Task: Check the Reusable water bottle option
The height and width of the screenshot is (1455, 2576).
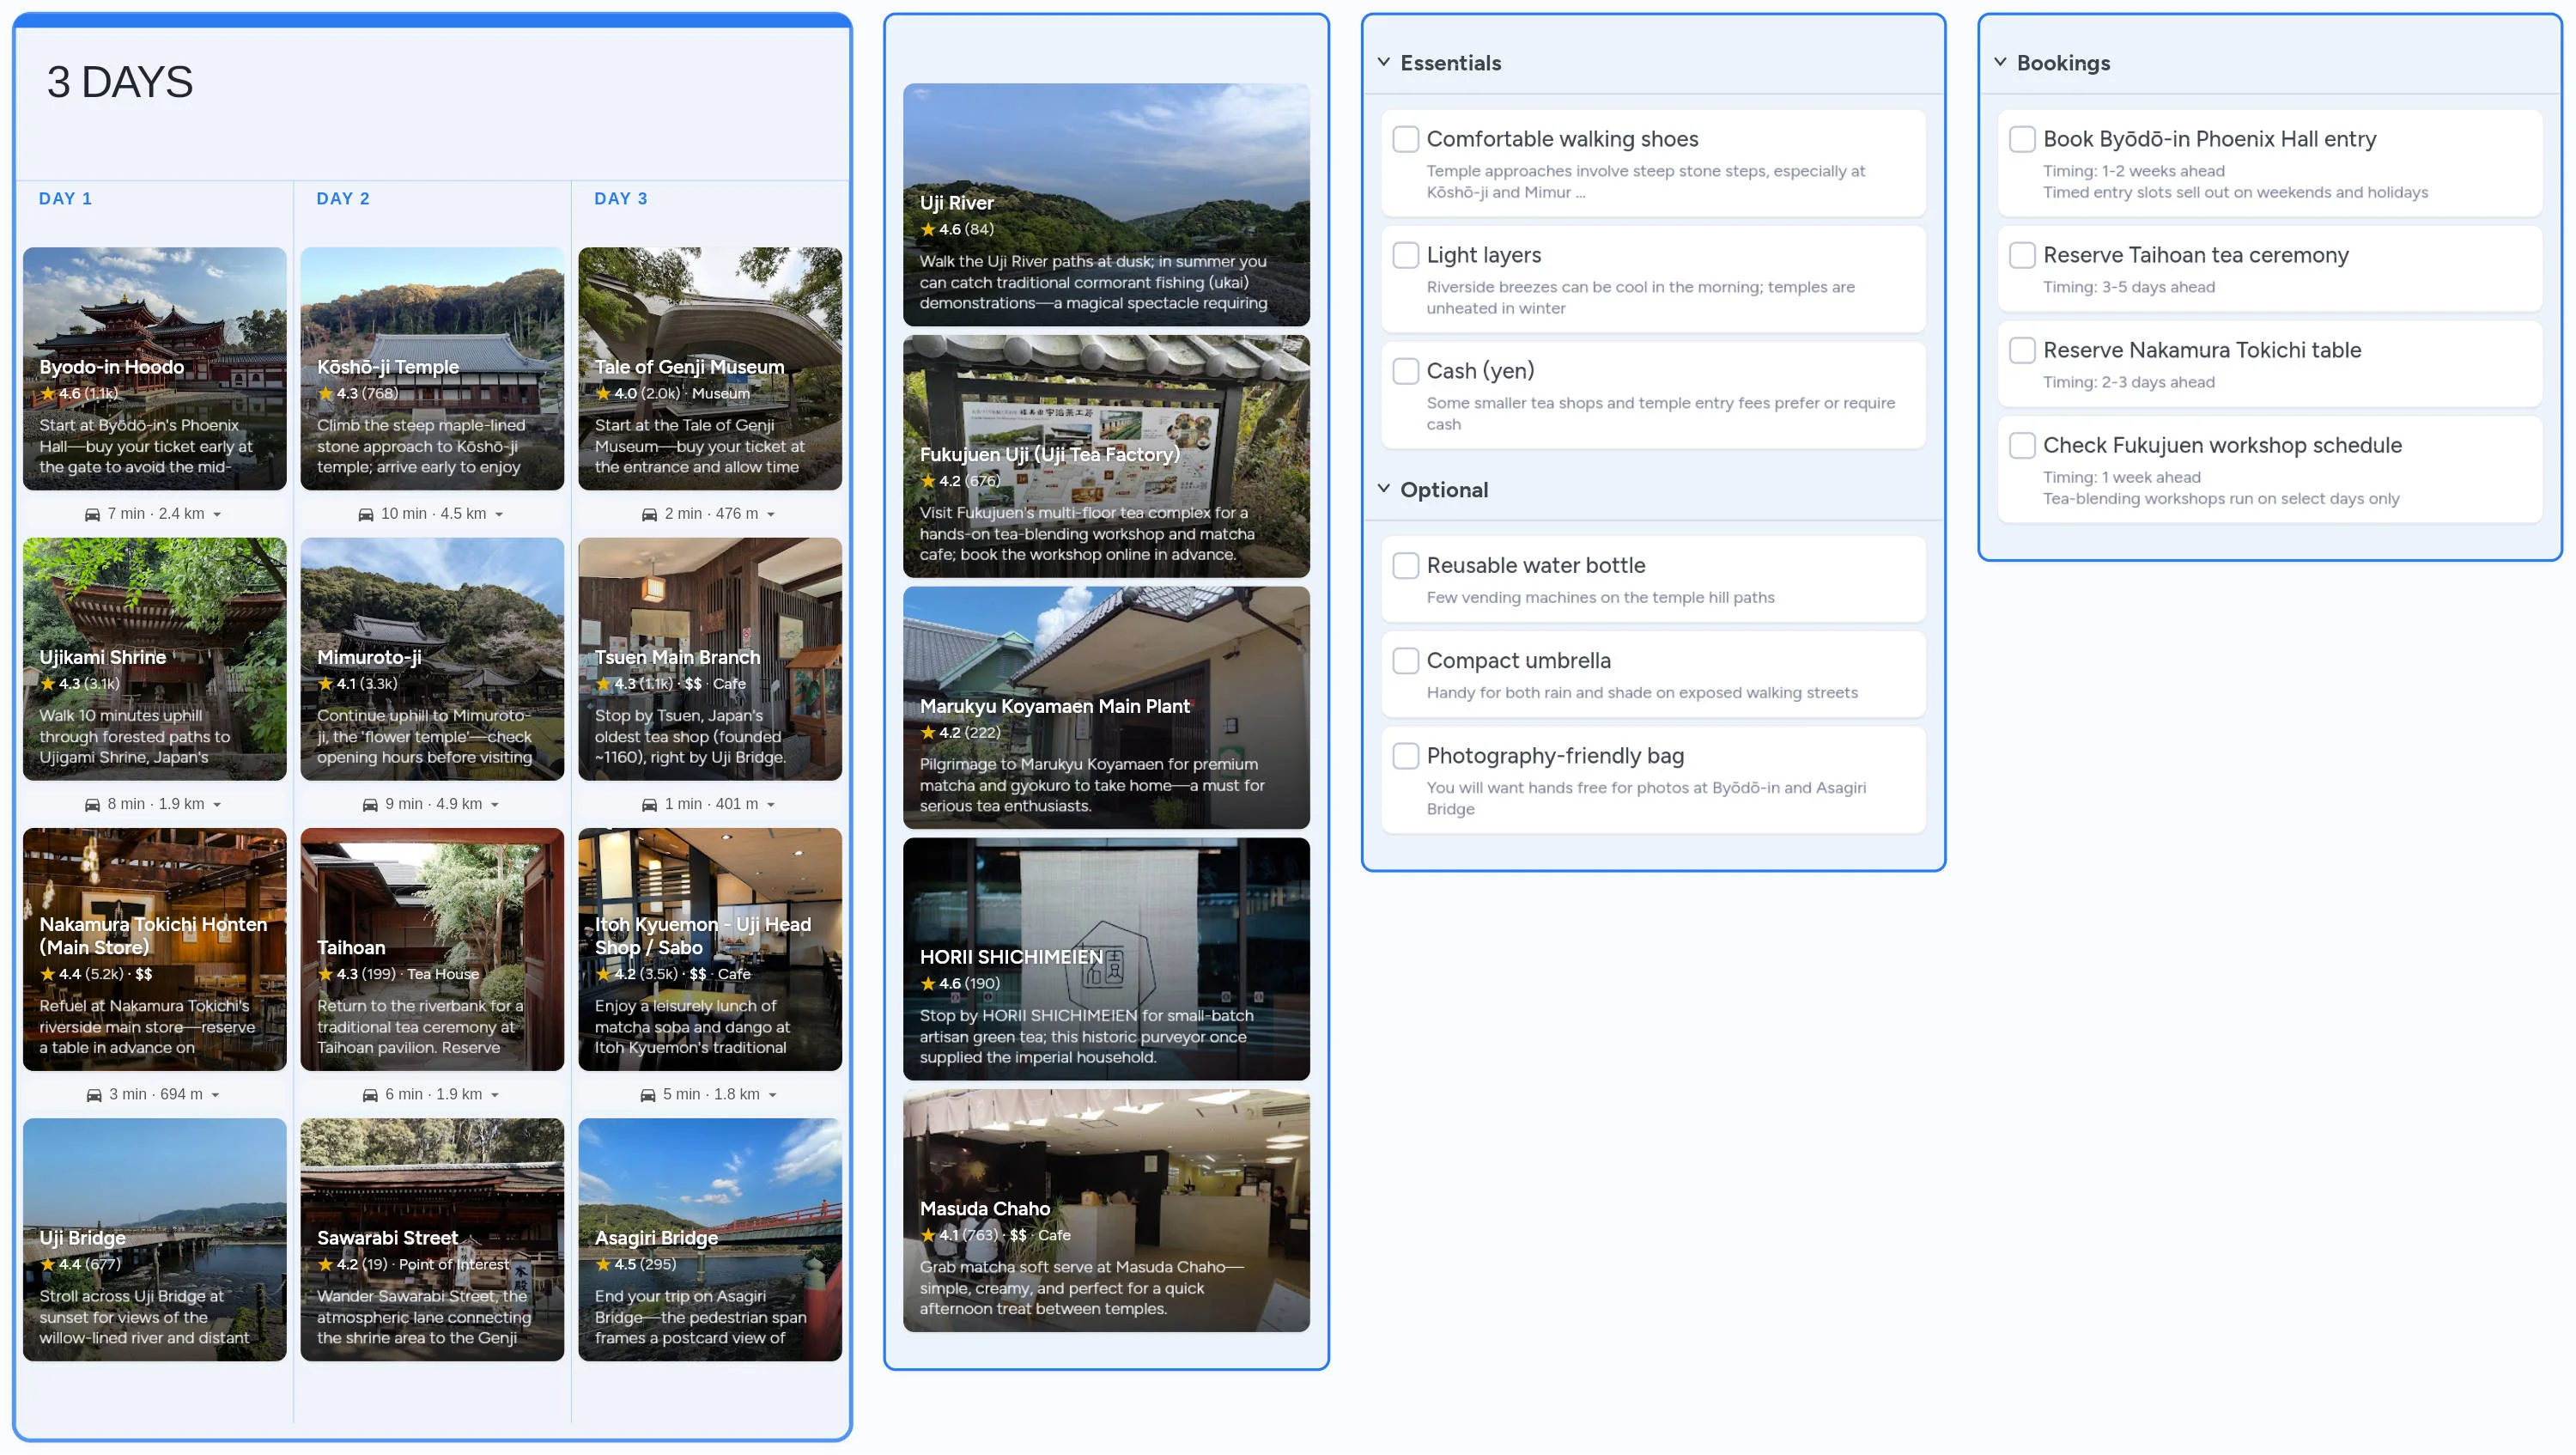Action: [1406, 565]
